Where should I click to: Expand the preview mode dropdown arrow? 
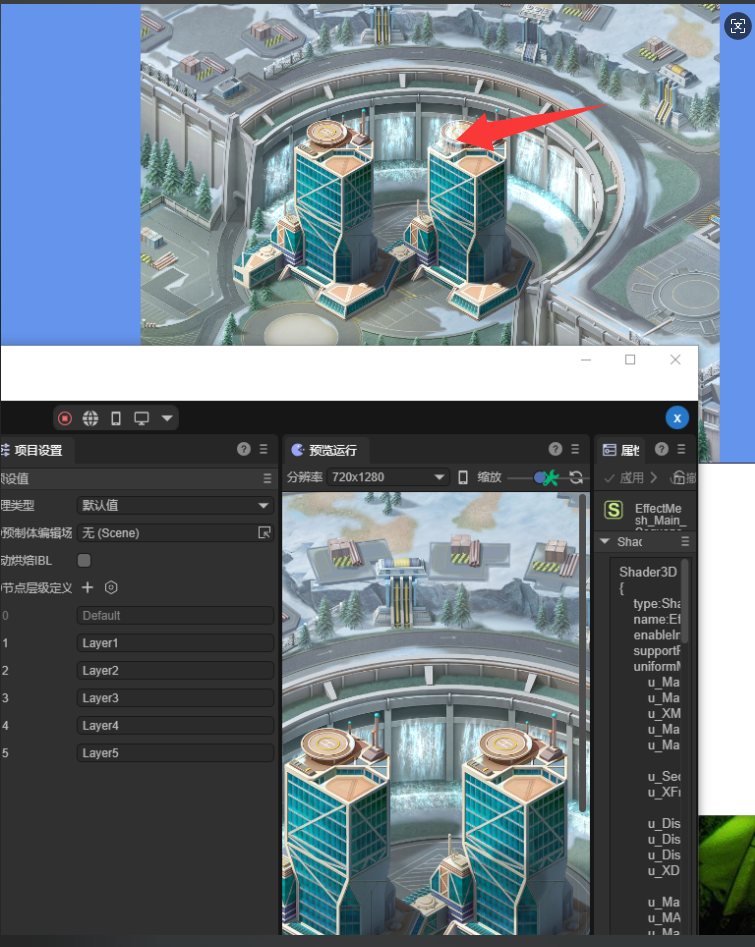click(x=168, y=418)
